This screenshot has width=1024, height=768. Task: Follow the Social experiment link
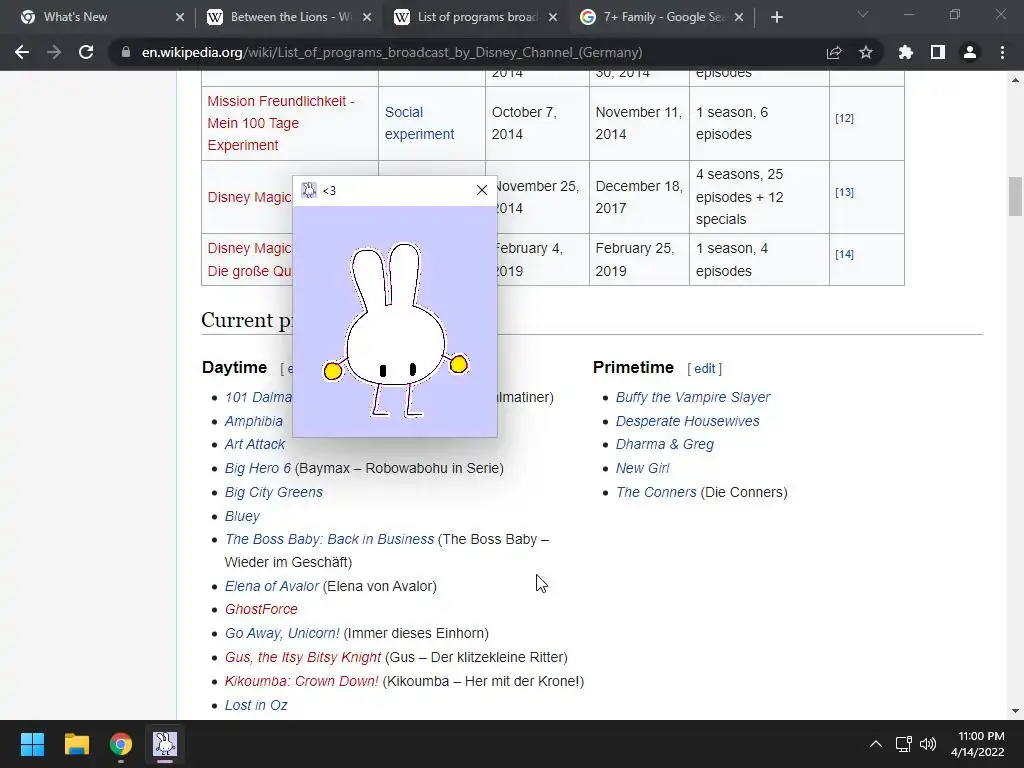pos(419,123)
